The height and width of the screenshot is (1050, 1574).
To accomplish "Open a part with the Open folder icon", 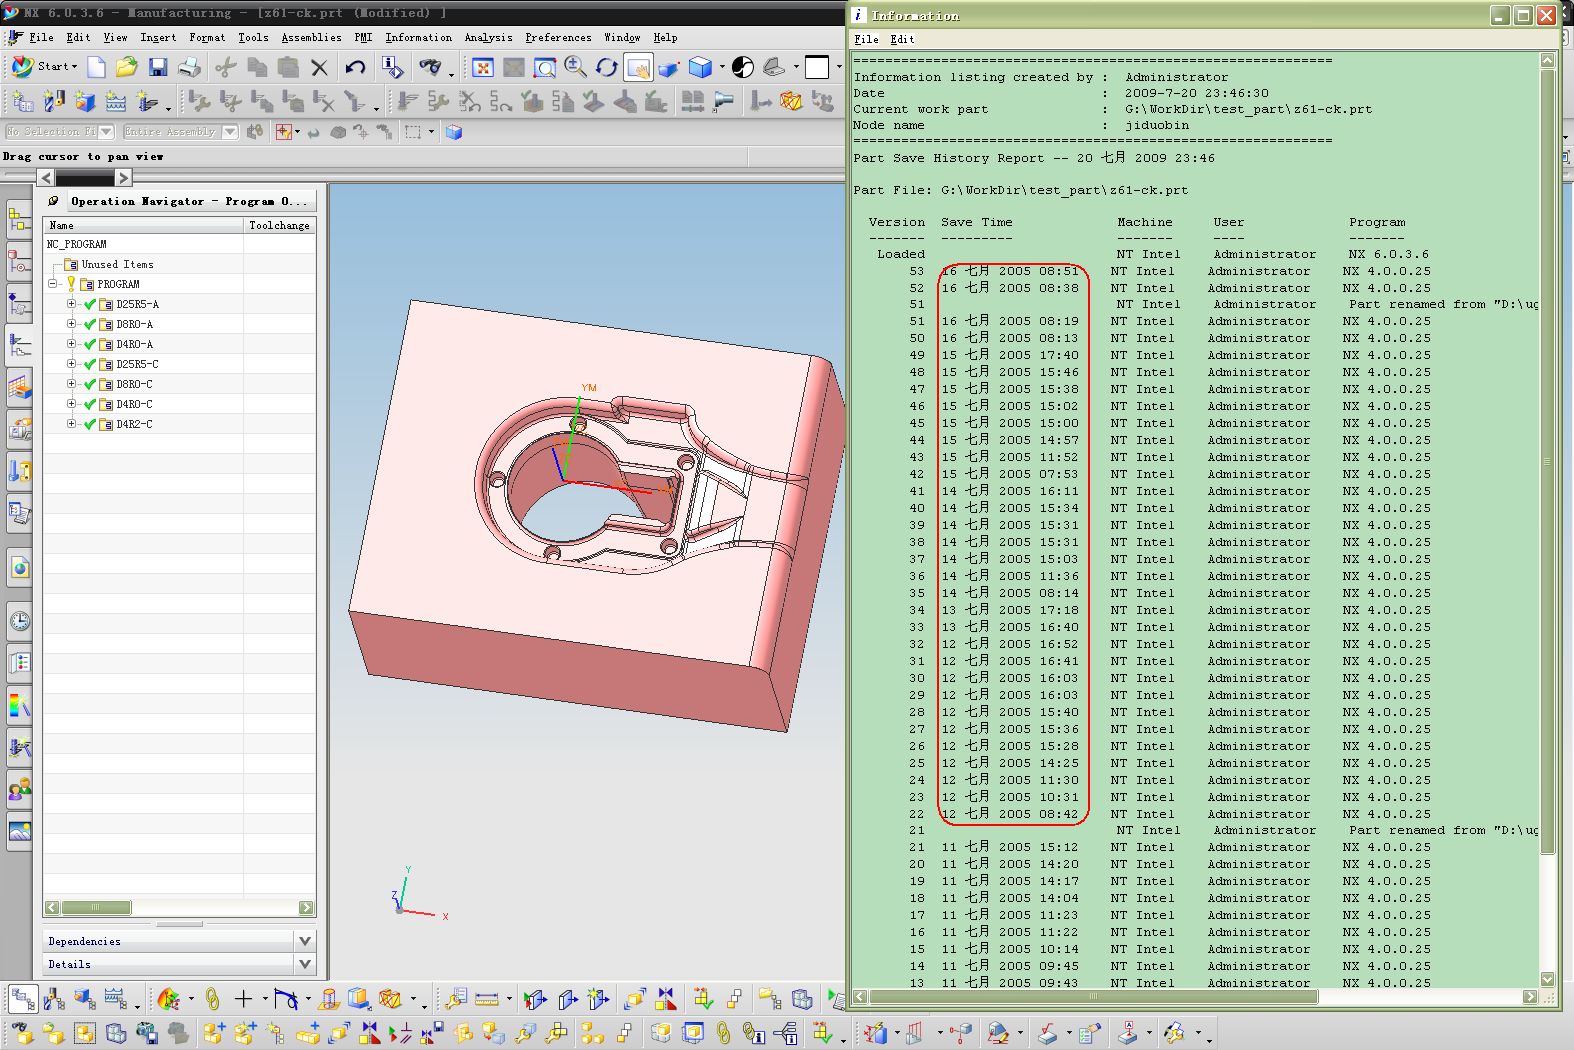I will point(126,67).
